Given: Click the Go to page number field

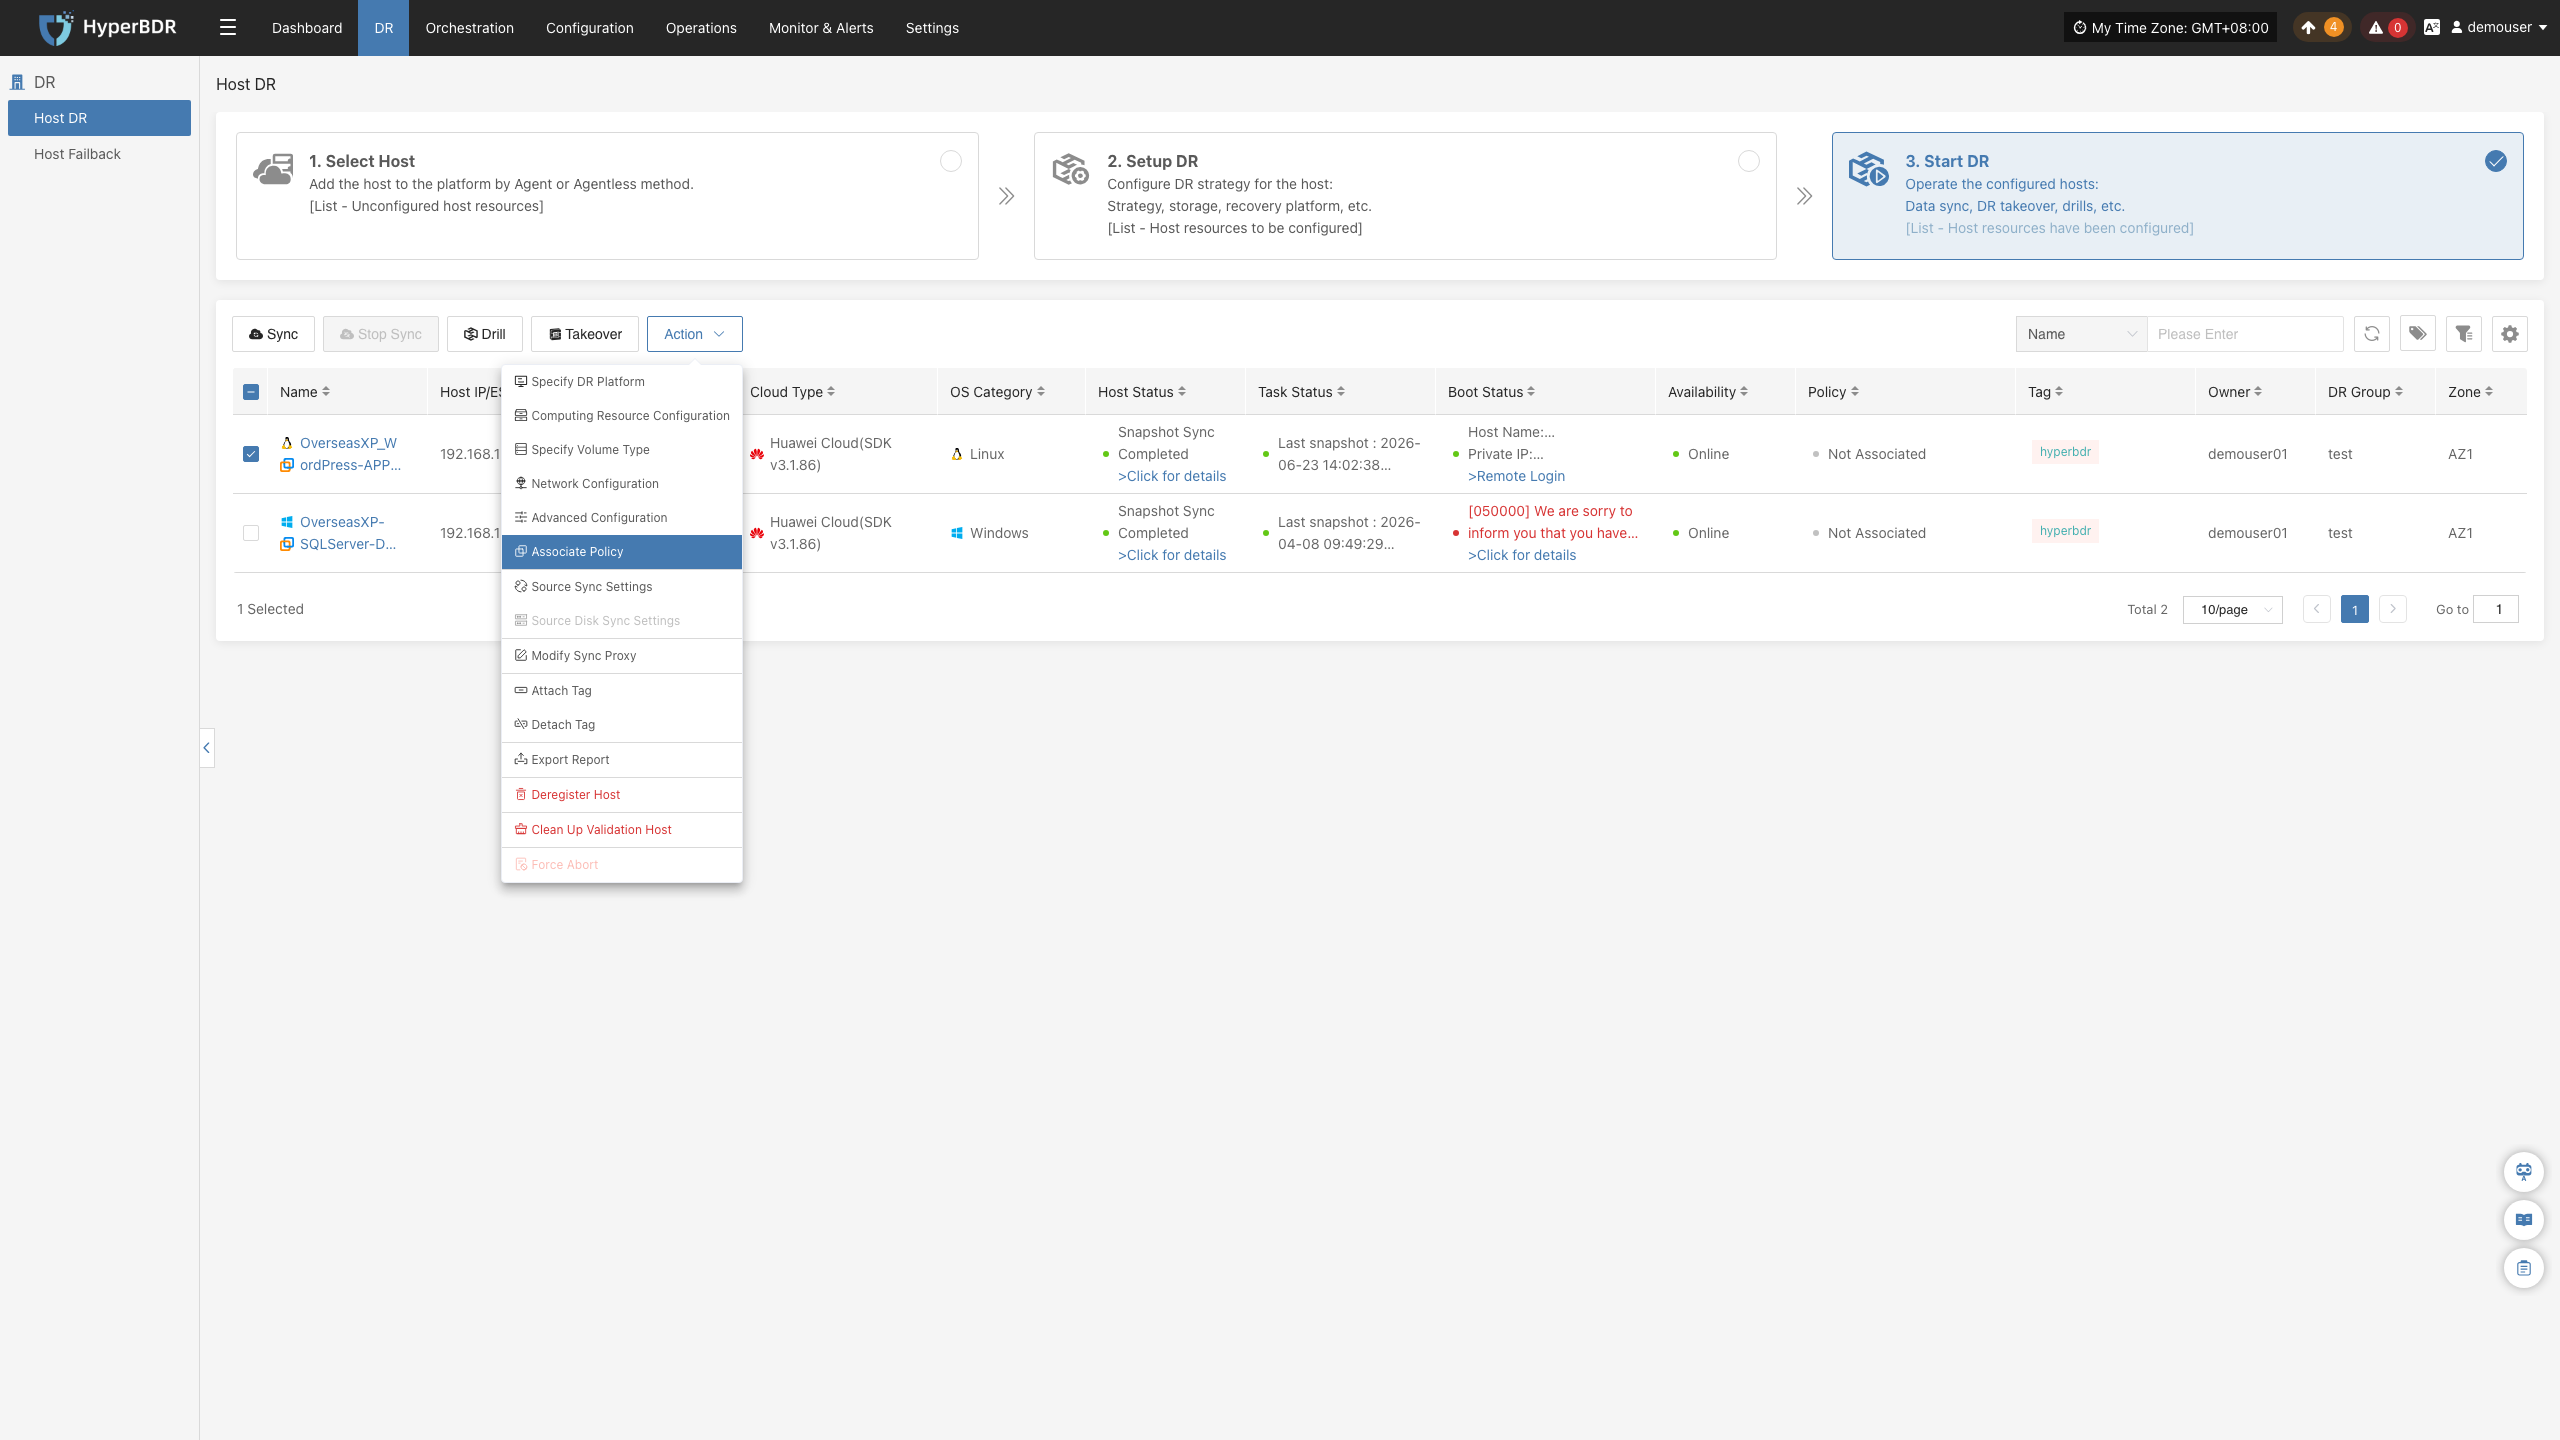Looking at the screenshot, I should 2496,609.
